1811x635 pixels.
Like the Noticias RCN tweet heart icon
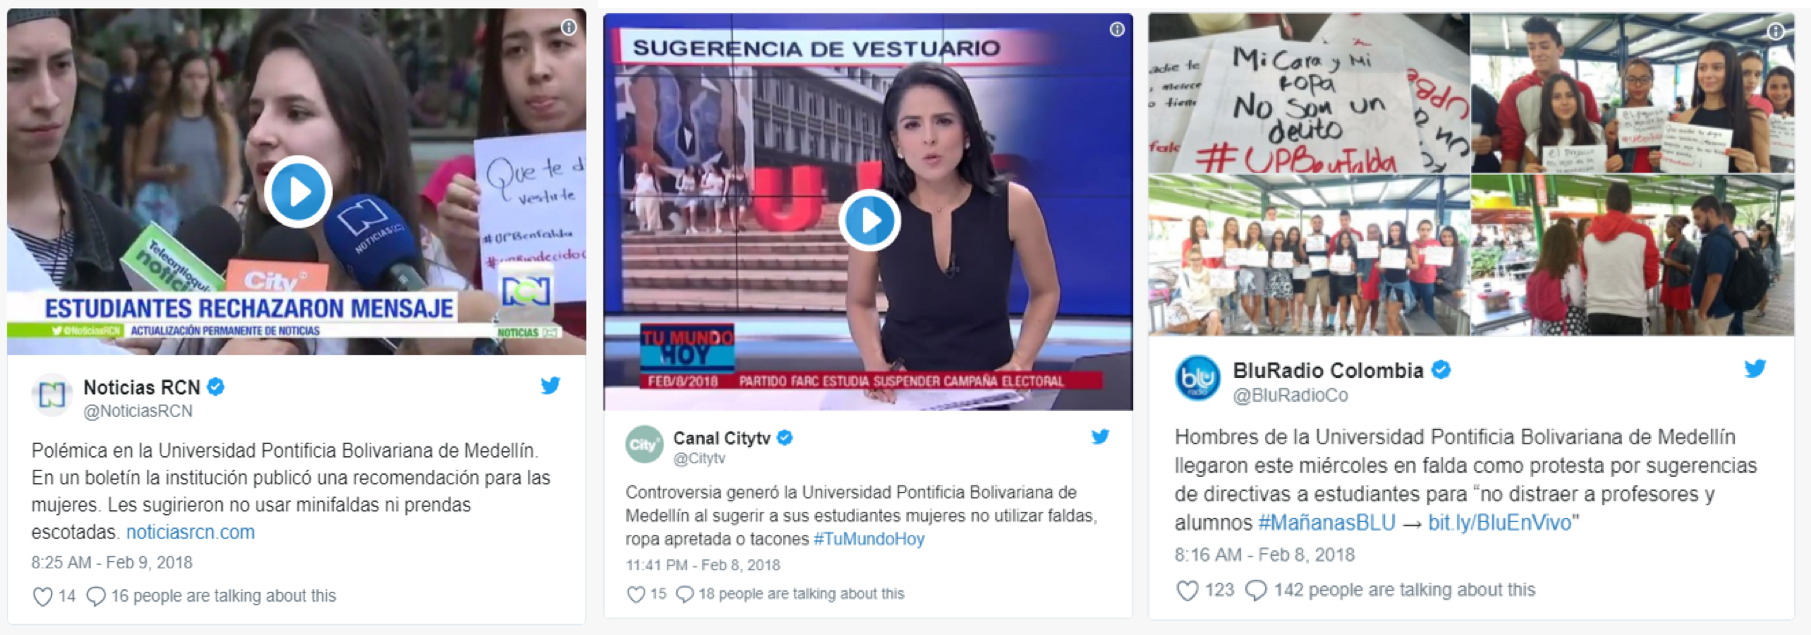click(42, 596)
